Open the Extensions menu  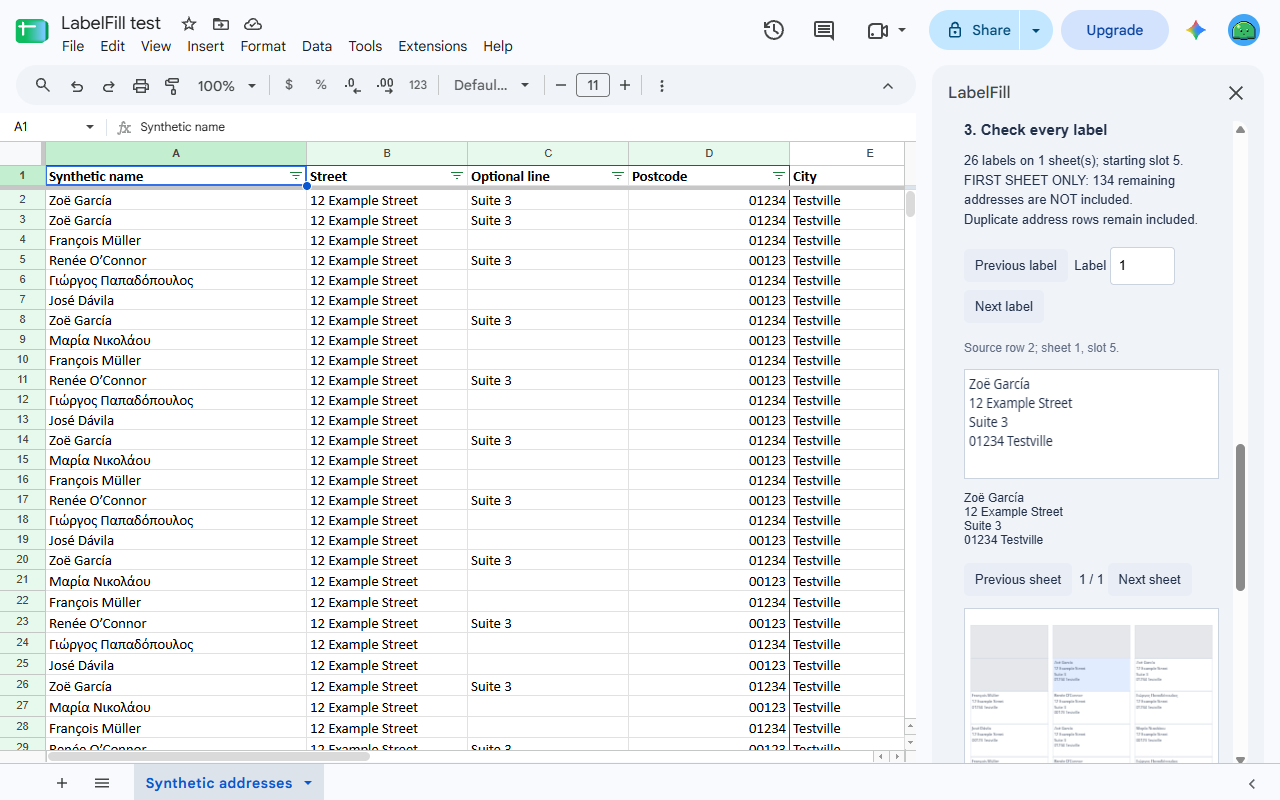[433, 46]
